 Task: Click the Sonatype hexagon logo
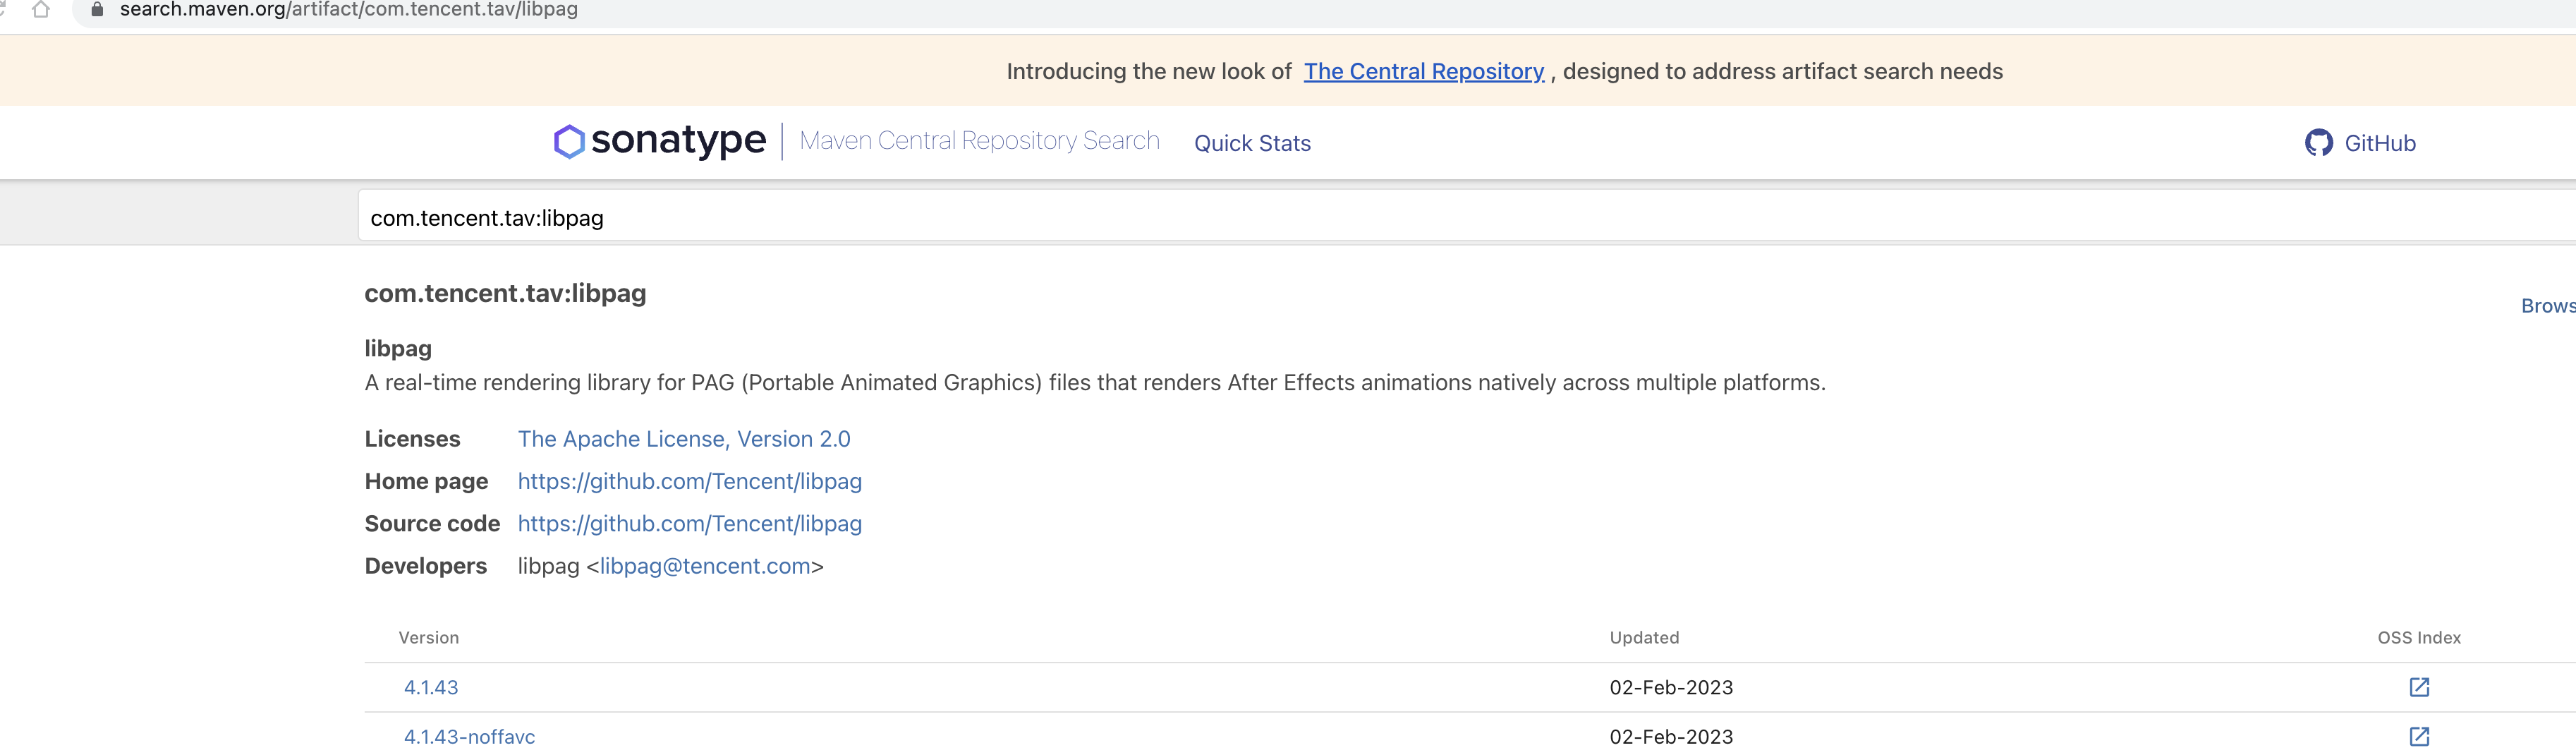568,142
